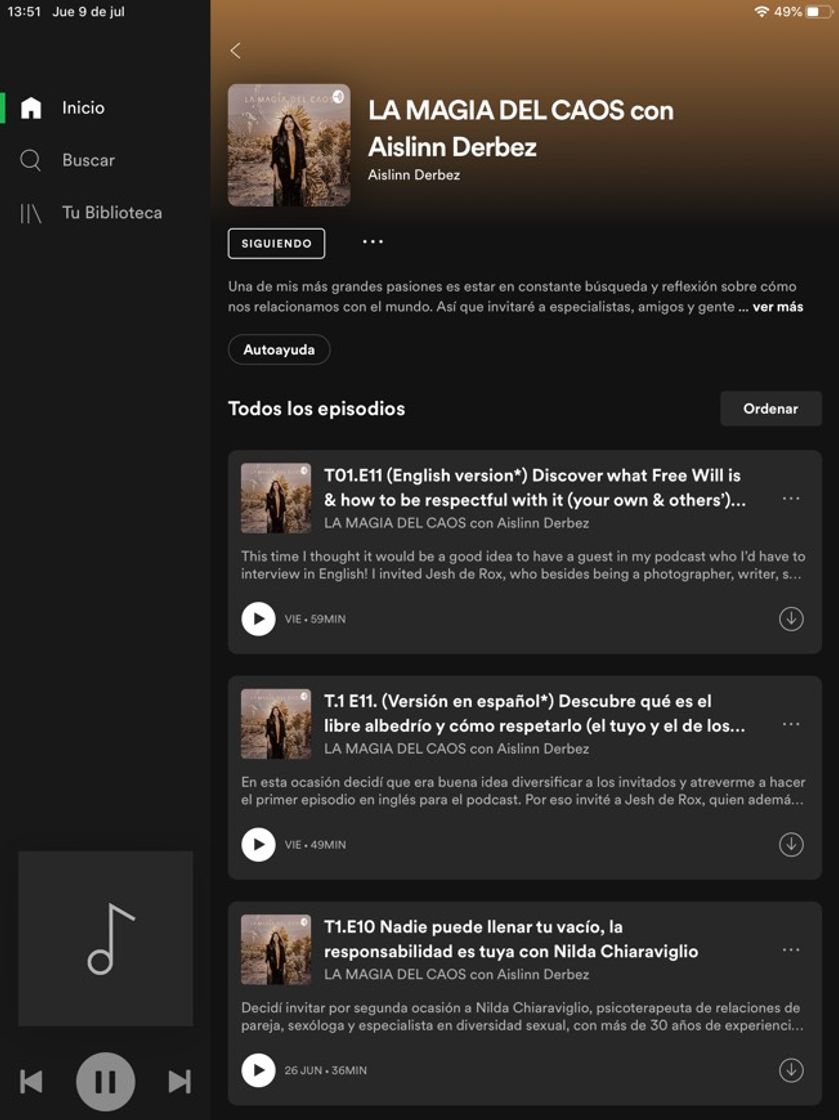This screenshot has height=1120, width=839.
Task: Open the podcast cover artwork
Action: (x=290, y=143)
